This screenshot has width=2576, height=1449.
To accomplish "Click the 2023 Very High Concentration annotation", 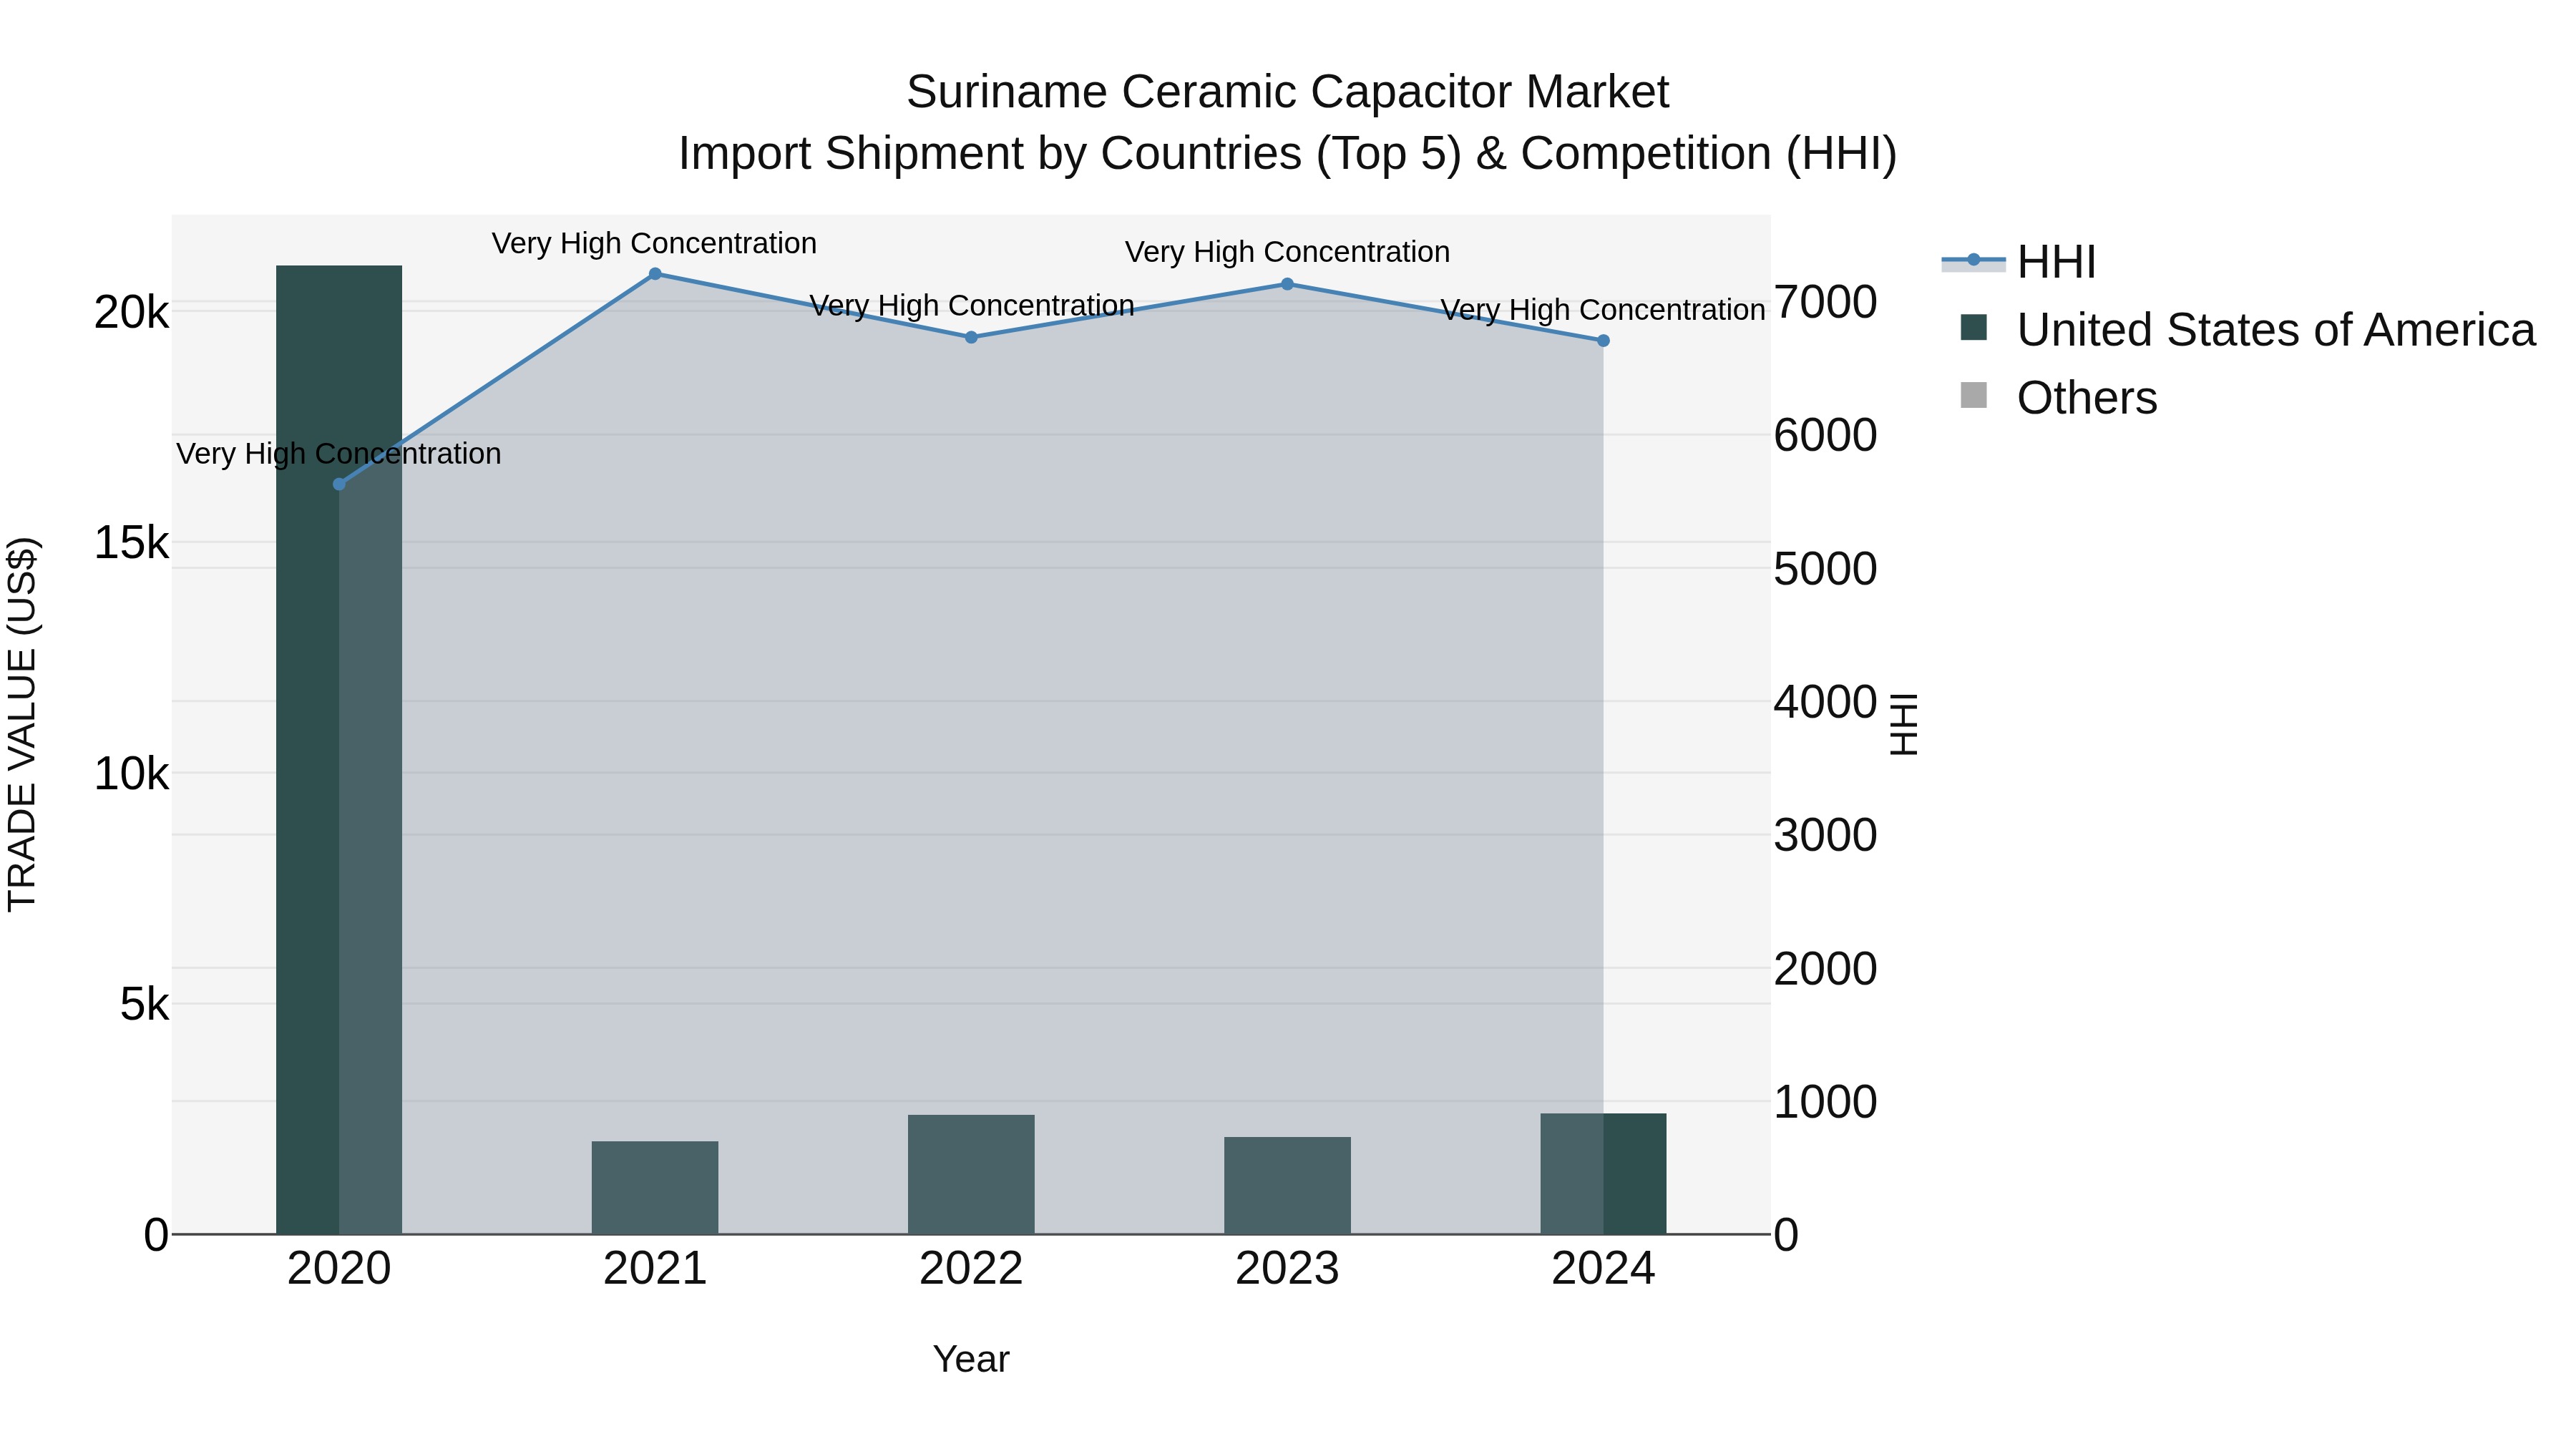I will tap(1287, 252).
